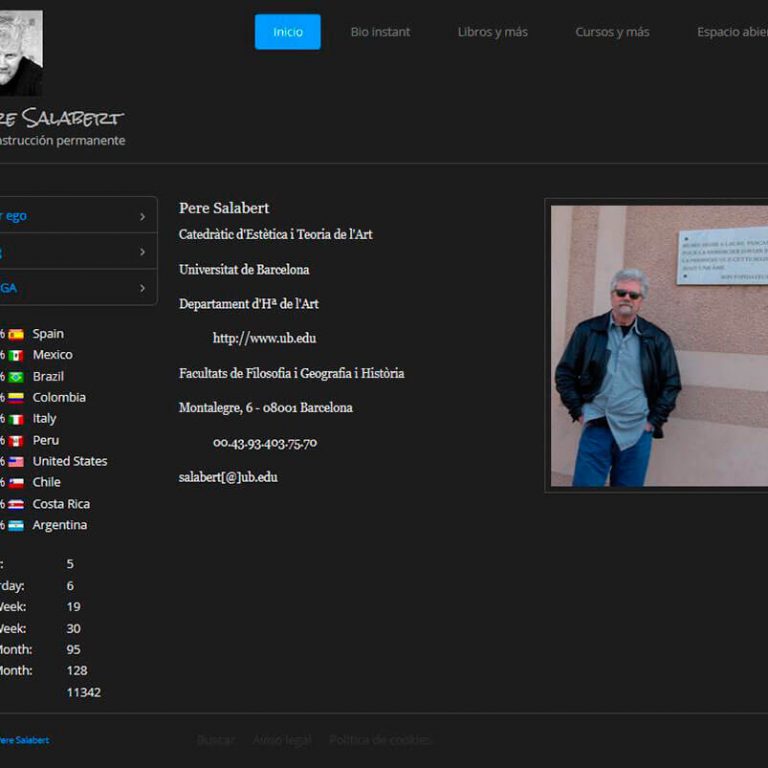768x768 pixels.
Task: Go to Cursos y más
Action: 612,32
